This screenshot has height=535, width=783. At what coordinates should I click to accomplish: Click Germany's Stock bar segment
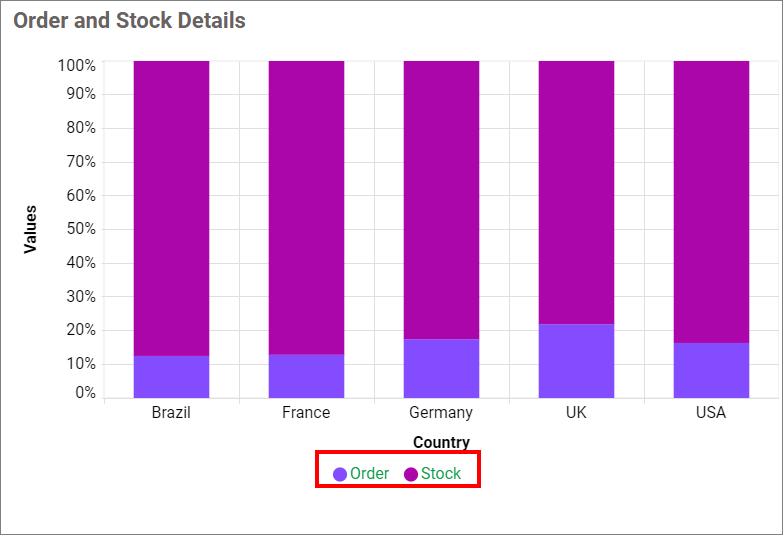[x=441, y=200]
